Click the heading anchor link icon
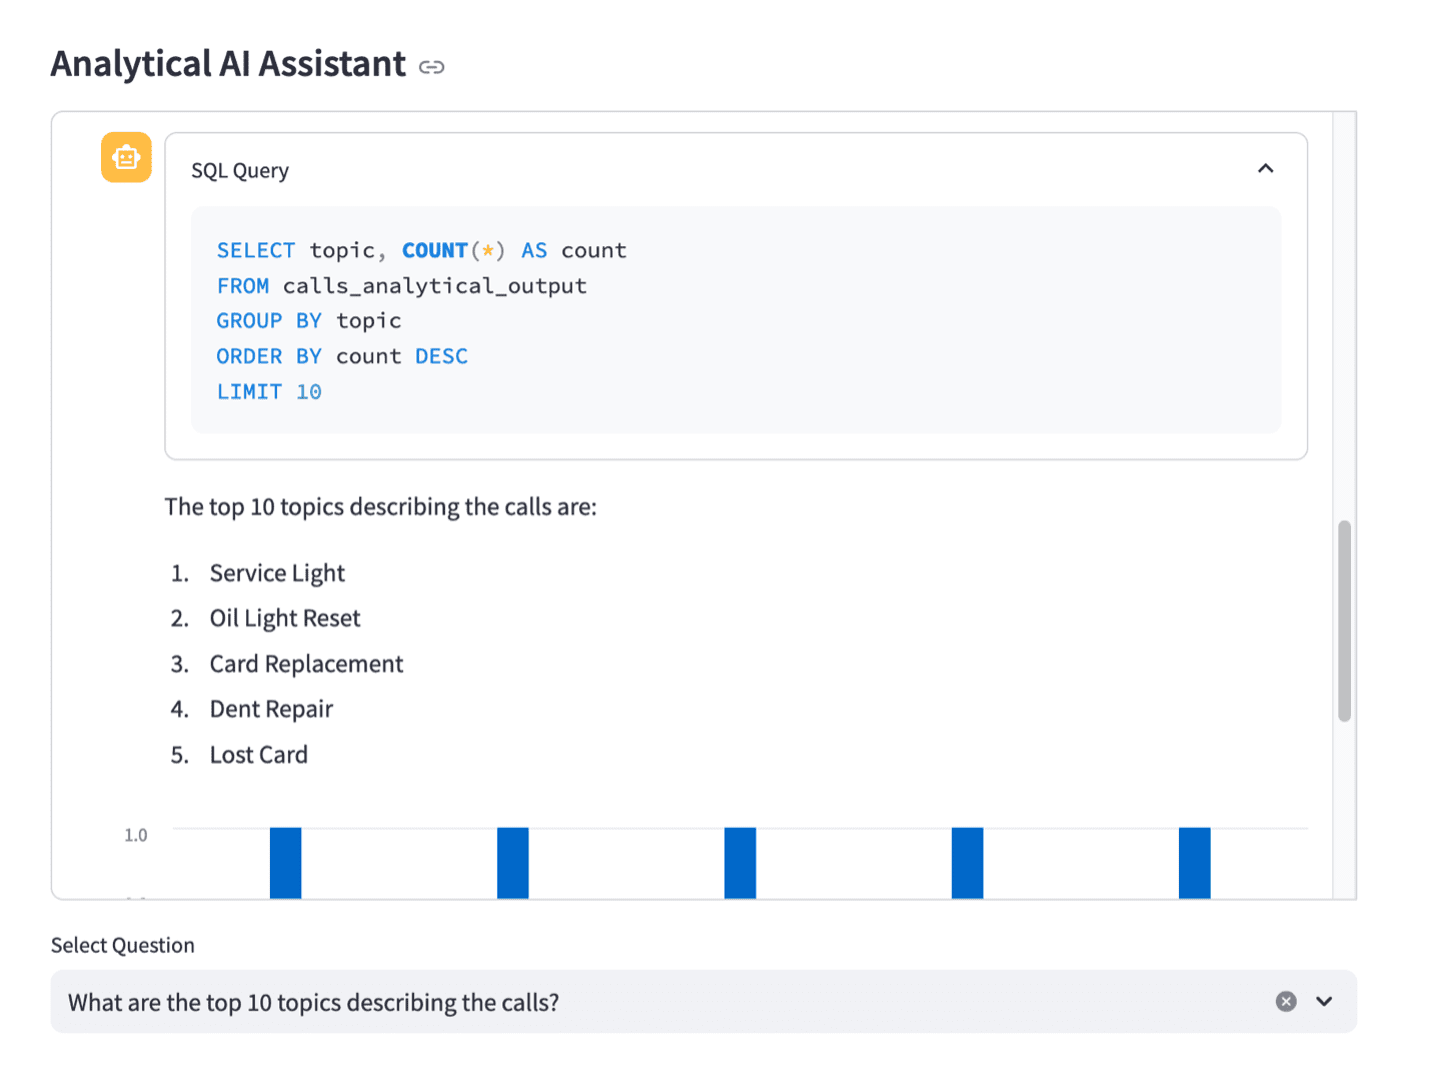The width and height of the screenshot is (1430, 1090). 431,67
